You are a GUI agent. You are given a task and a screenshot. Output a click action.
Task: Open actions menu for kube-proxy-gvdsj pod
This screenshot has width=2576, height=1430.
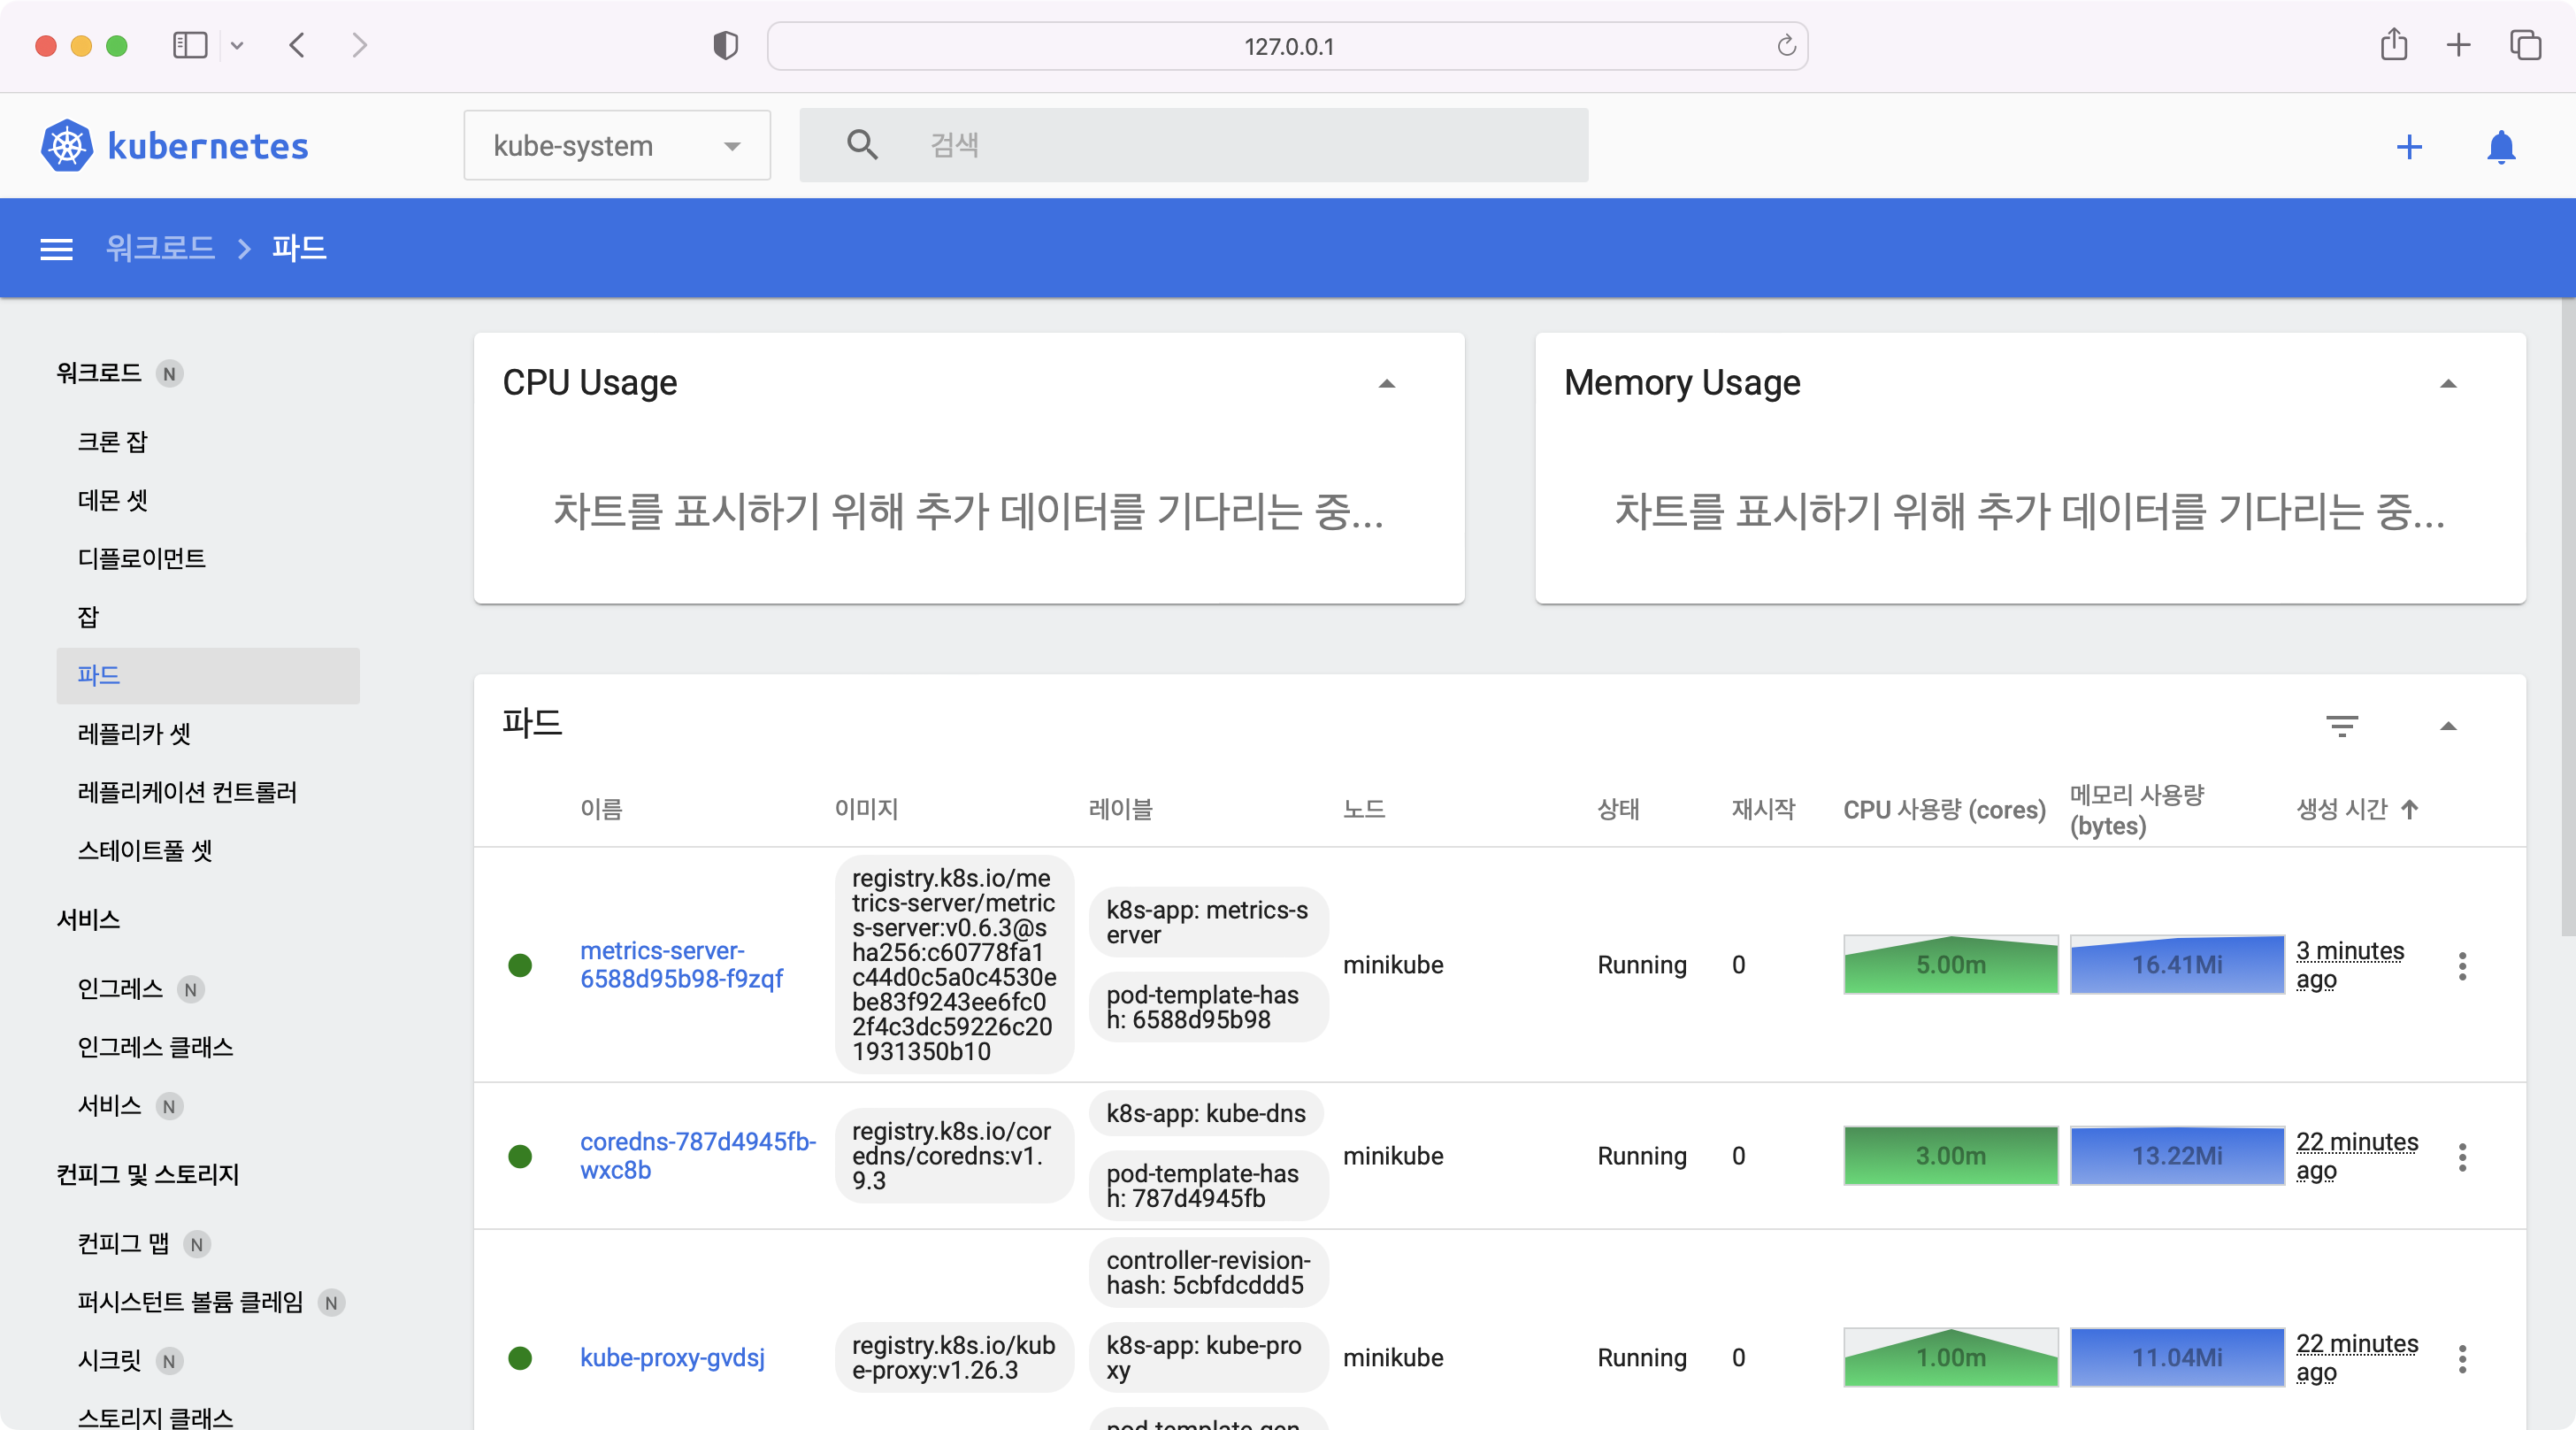[x=2462, y=1358]
